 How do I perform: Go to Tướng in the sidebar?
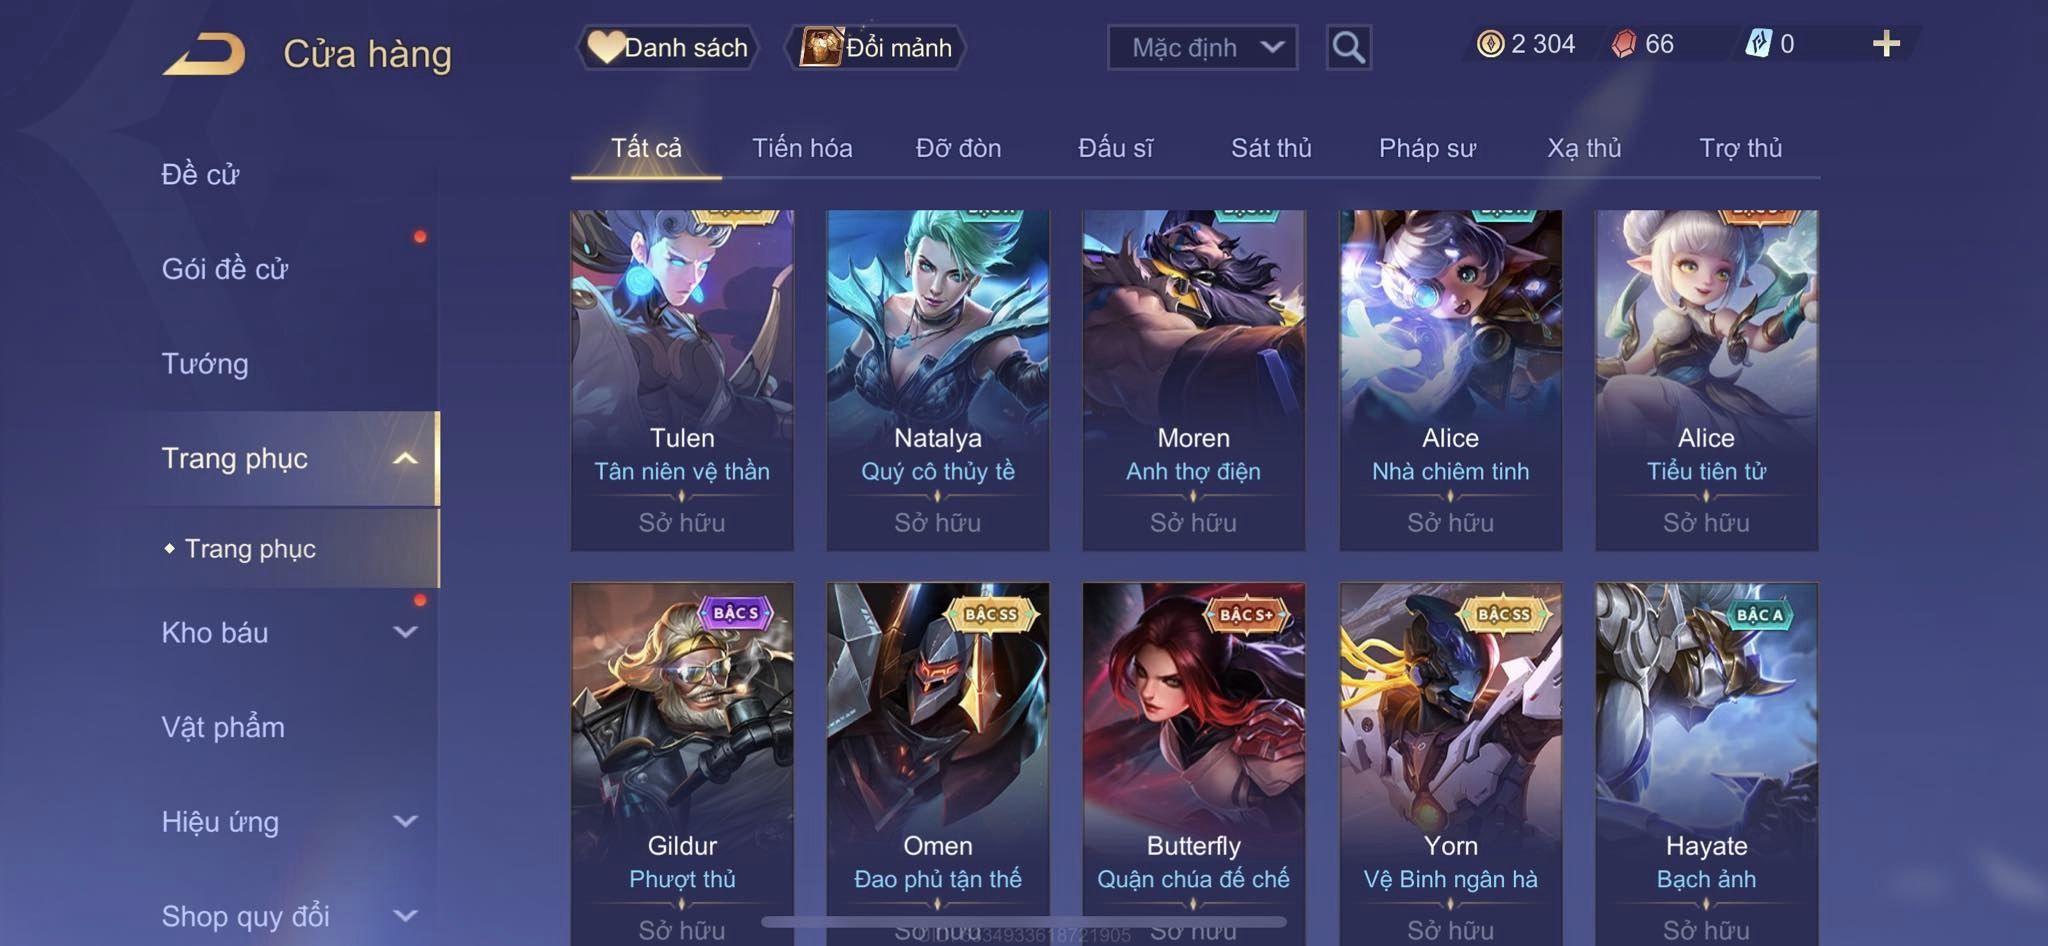click(205, 363)
